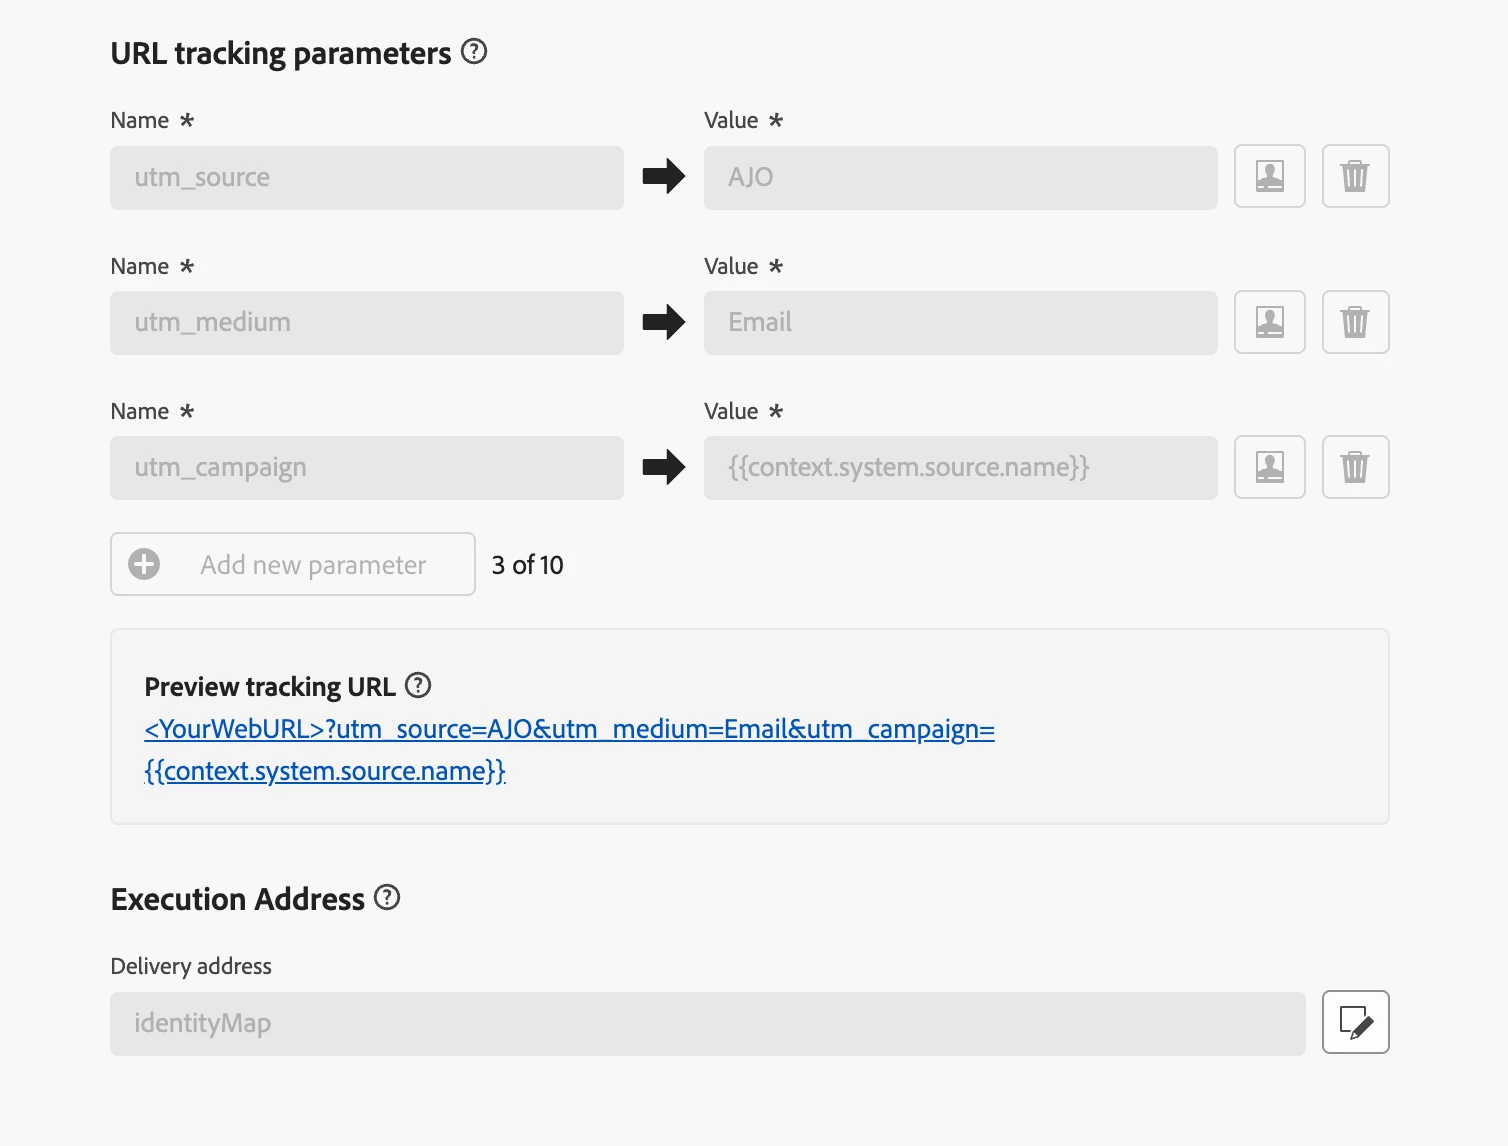This screenshot has width=1508, height=1146.
Task: Click the plus icon to add parameter
Action: click(x=144, y=564)
